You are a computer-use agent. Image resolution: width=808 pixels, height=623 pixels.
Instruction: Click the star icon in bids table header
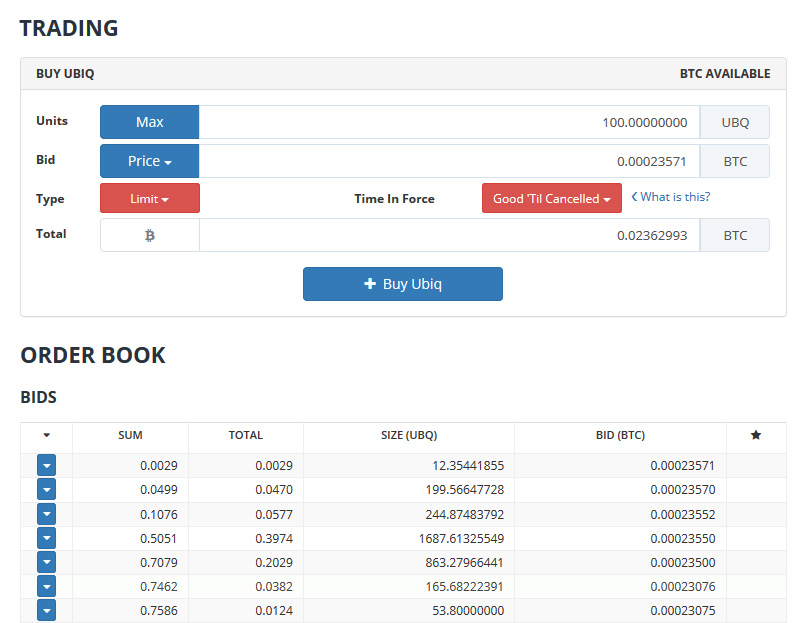(755, 435)
